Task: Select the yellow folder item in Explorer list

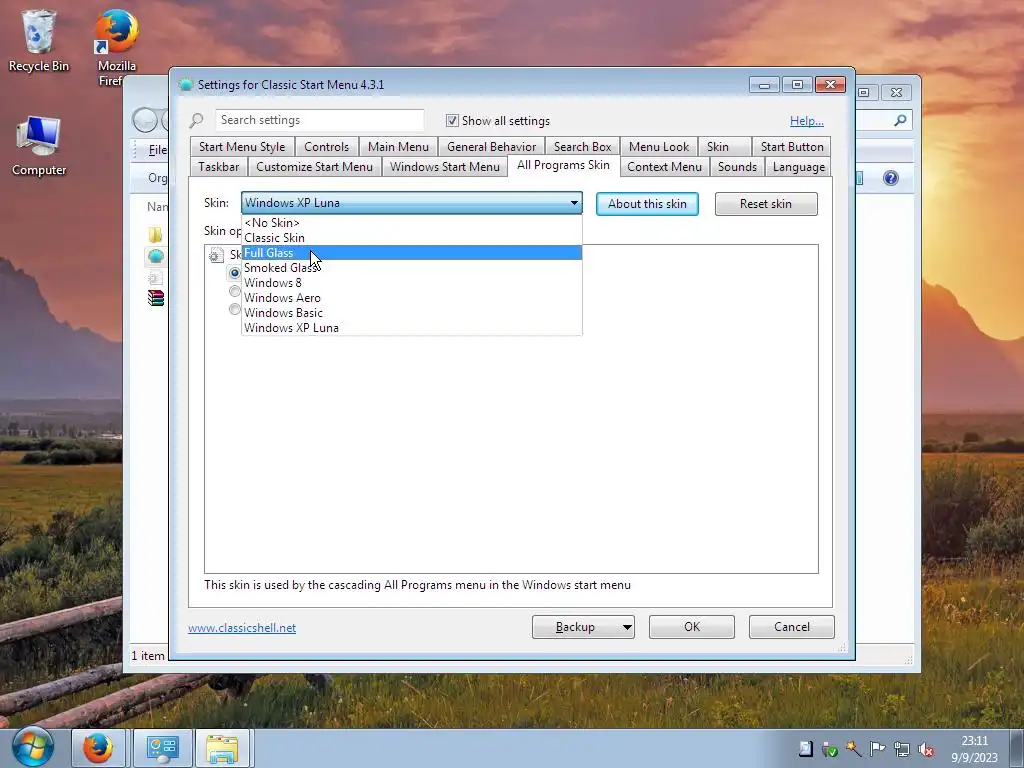Action: click(155, 234)
